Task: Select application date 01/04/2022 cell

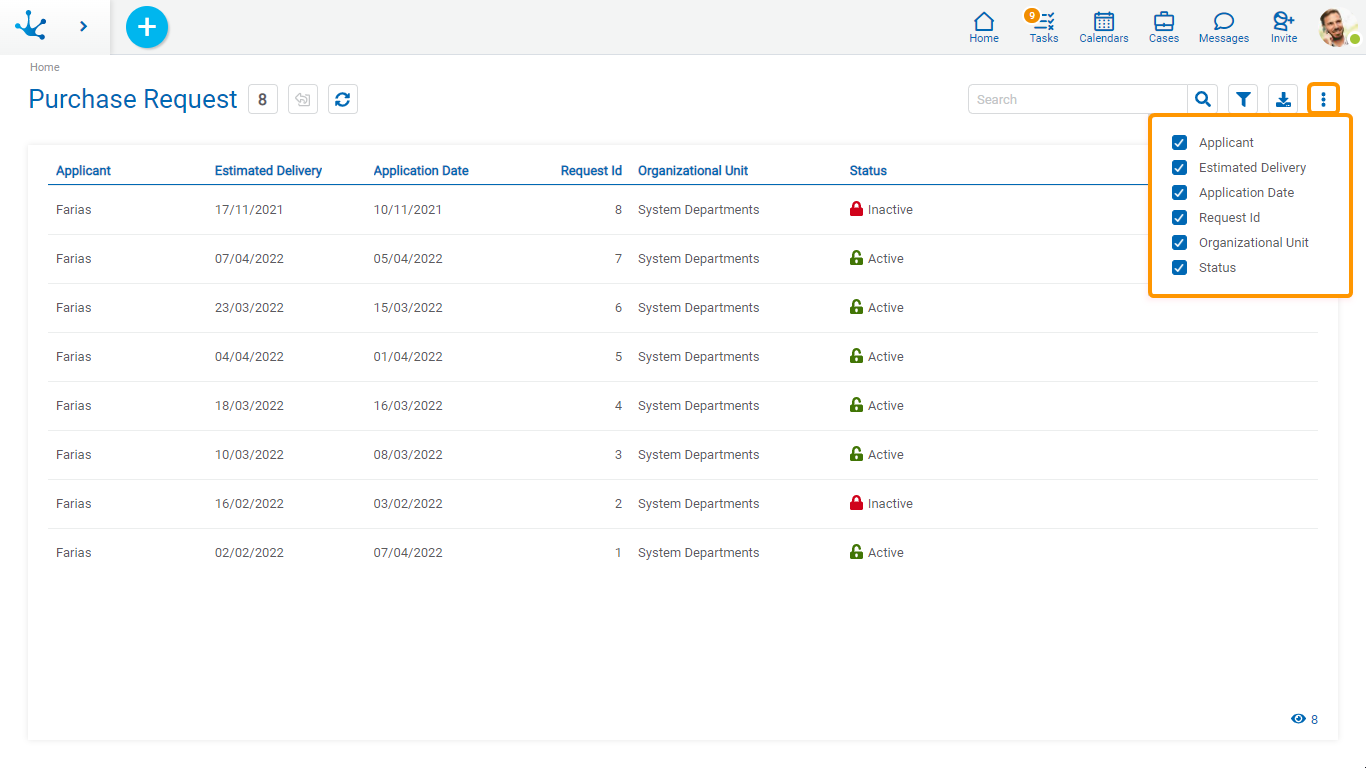Action: 408,357
